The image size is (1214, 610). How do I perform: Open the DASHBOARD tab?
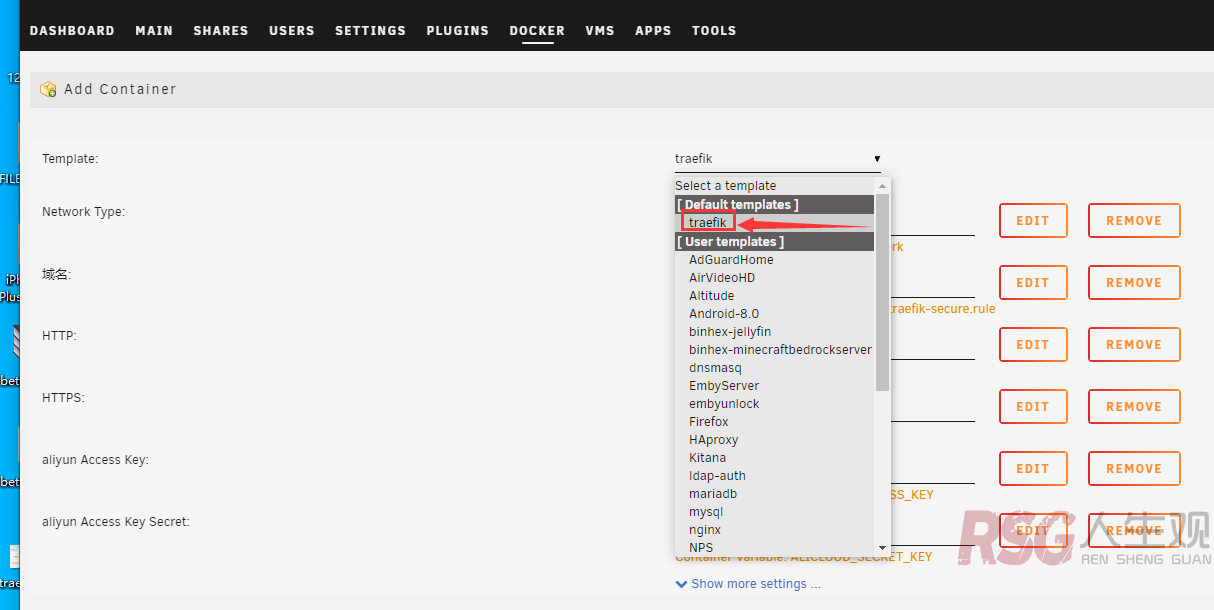pos(72,31)
